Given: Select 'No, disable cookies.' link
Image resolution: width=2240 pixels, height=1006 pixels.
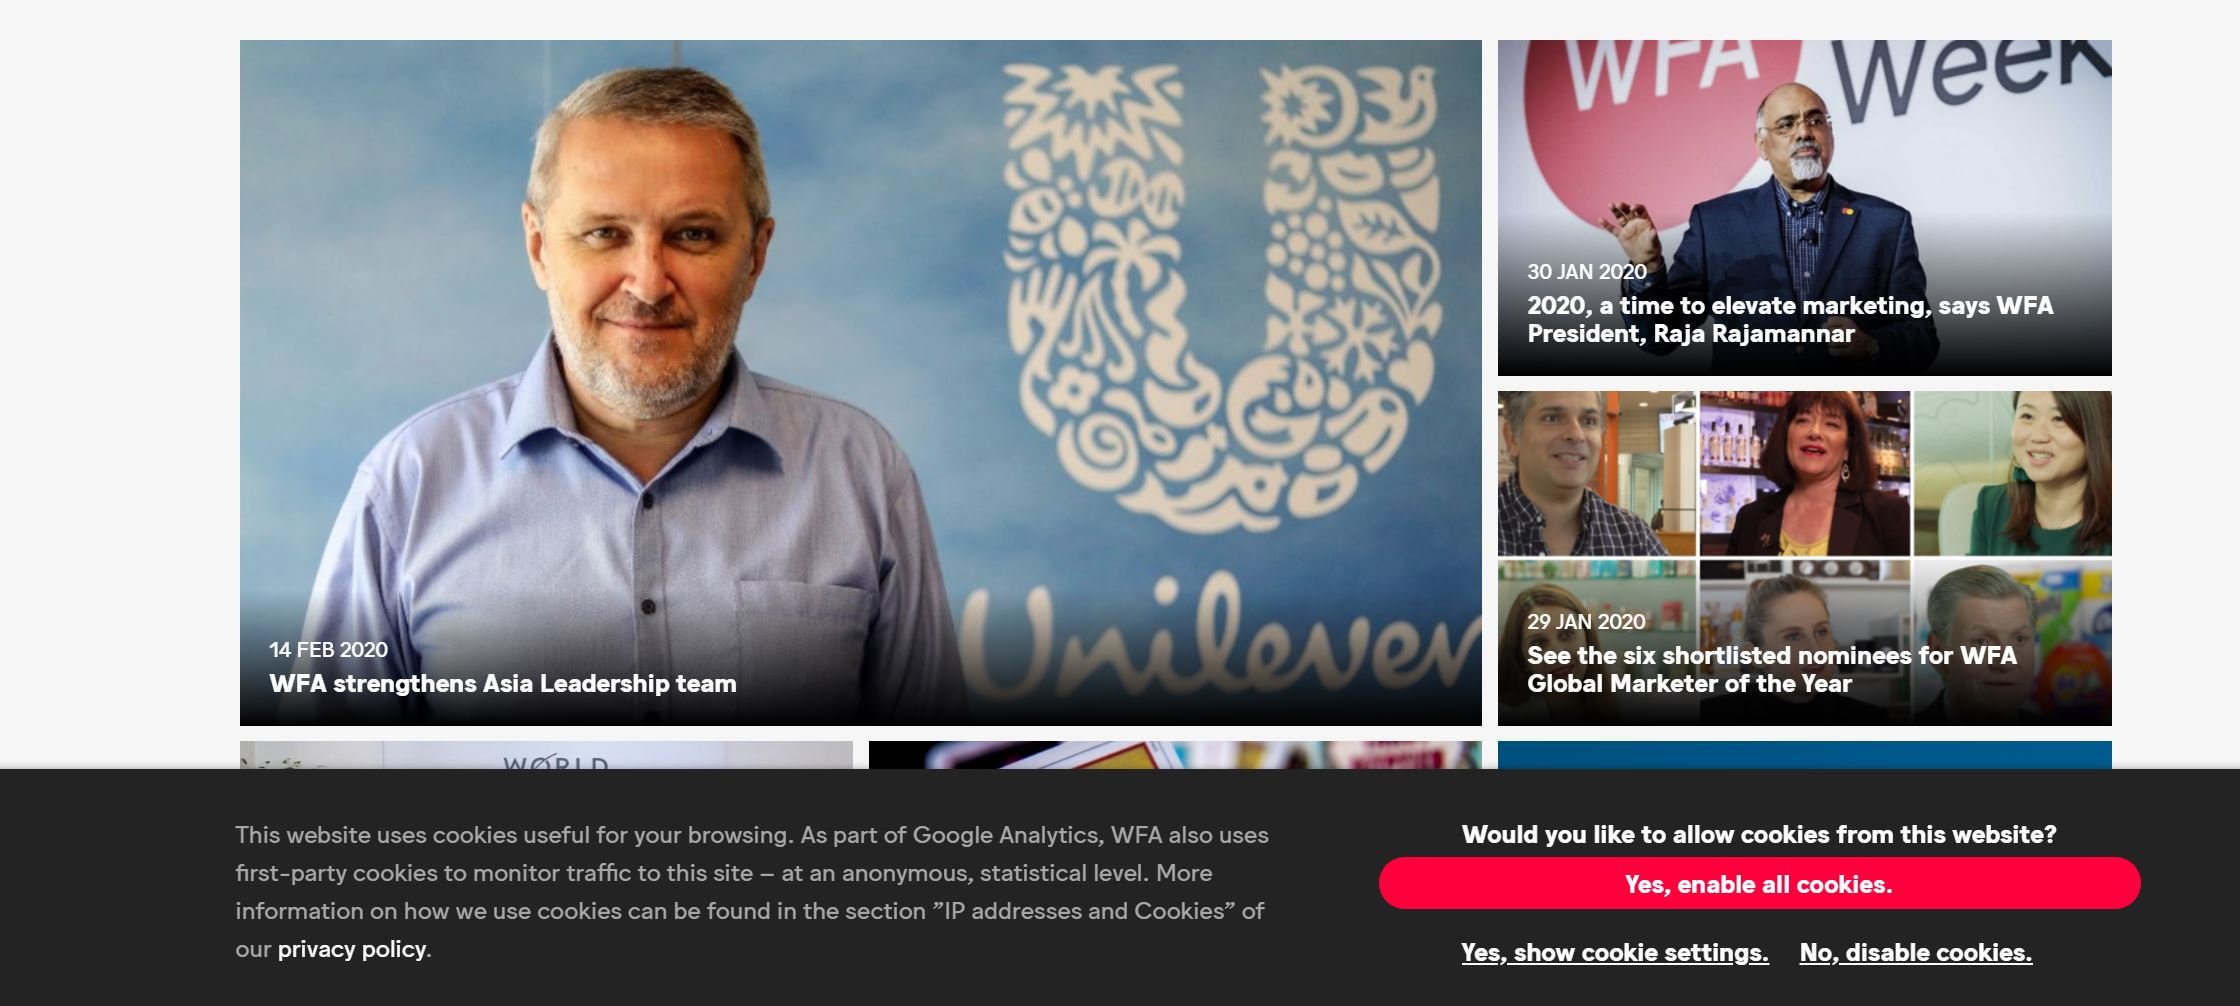Looking at the screenshot, I should click(1915, 952).
